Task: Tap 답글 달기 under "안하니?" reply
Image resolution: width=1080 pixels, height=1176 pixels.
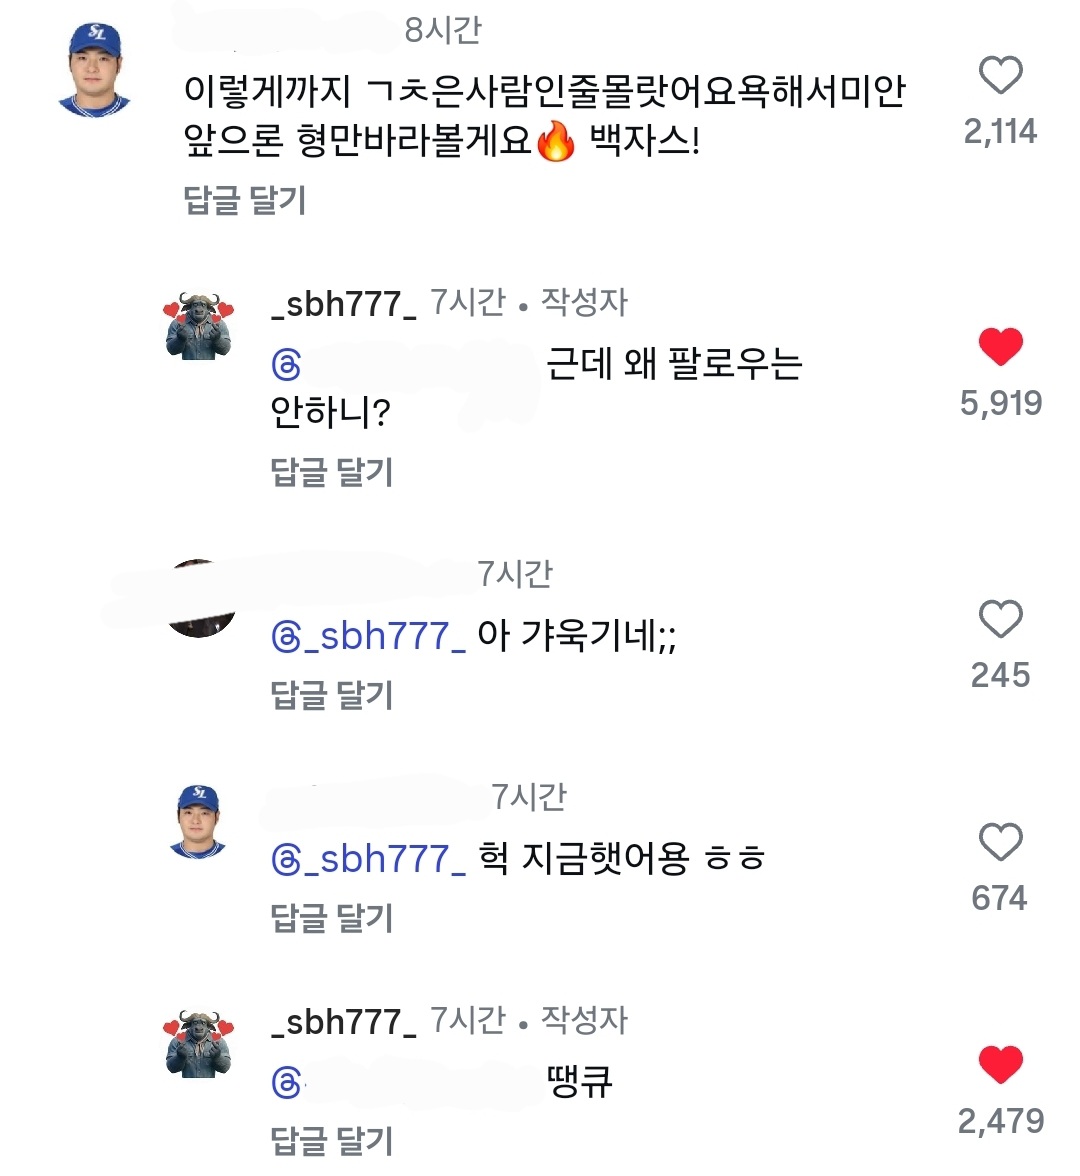Action: pyautogui.click(x=331, y=472)
